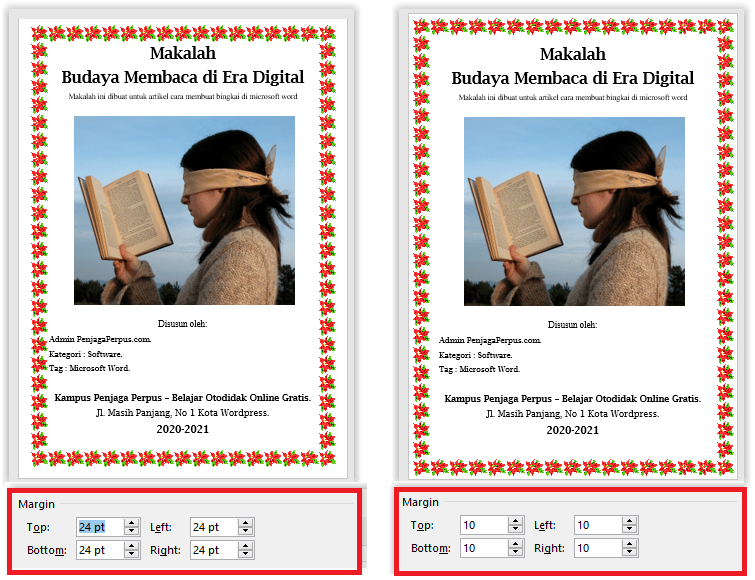
Task: Click the blindfolded reader image in left preview
Action: coord(184,210)
